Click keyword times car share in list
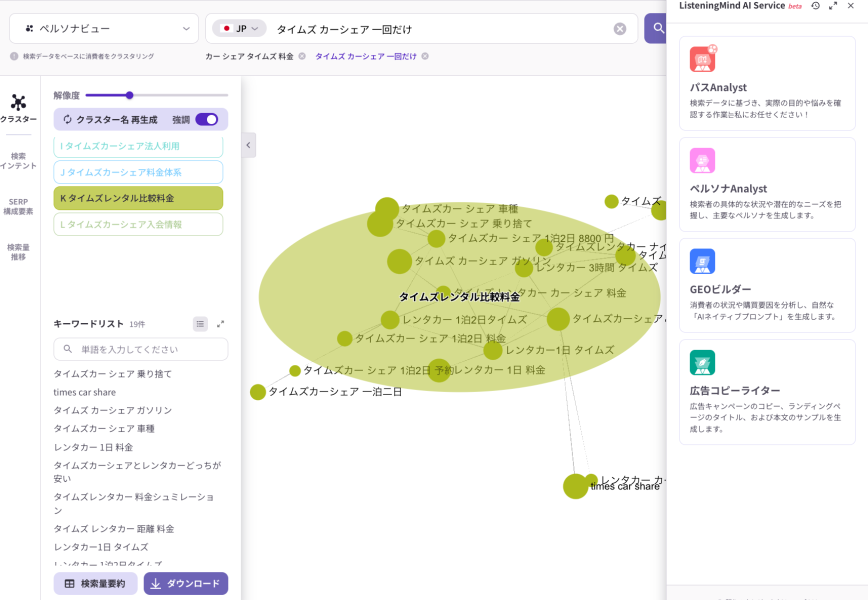 pos(85,392)
